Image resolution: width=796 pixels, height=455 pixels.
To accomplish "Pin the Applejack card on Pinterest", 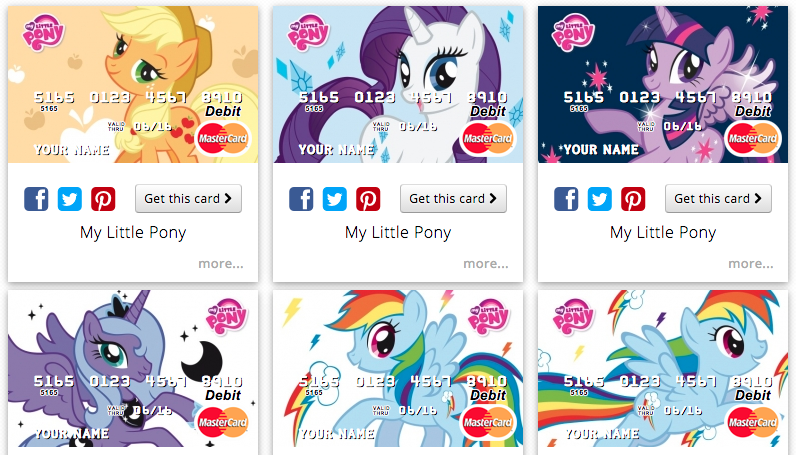I will click(x=103, y=199).
